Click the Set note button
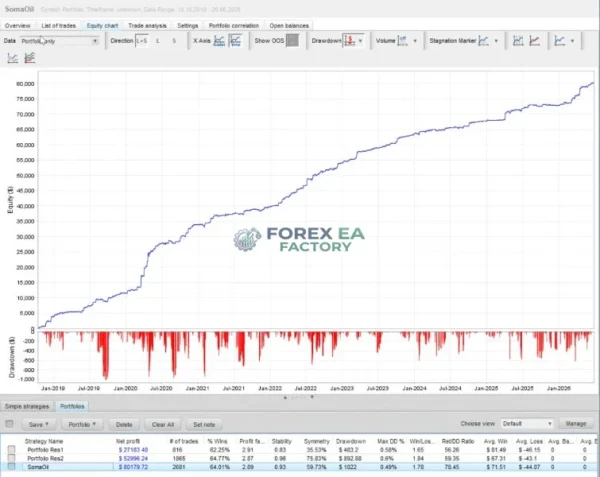The image size is (600, 477). [204, 425]
